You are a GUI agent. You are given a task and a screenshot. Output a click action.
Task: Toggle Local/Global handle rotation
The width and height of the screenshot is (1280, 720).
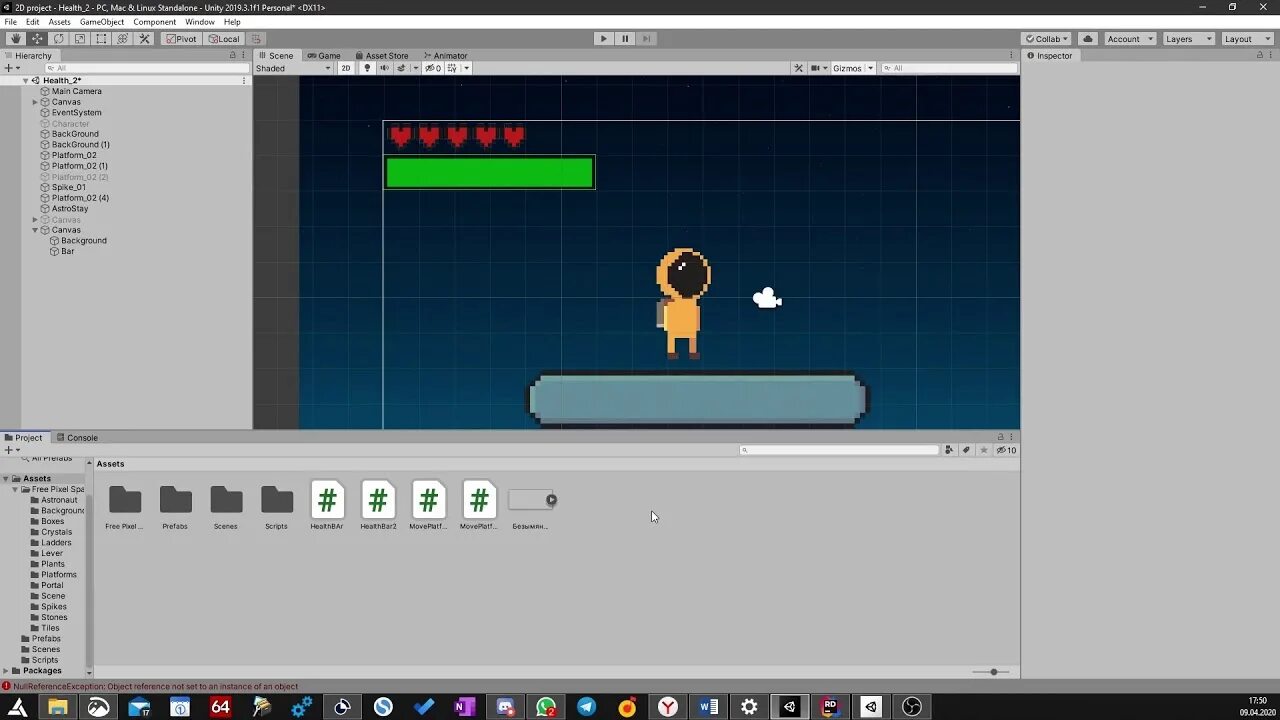(x=224, y=39)
